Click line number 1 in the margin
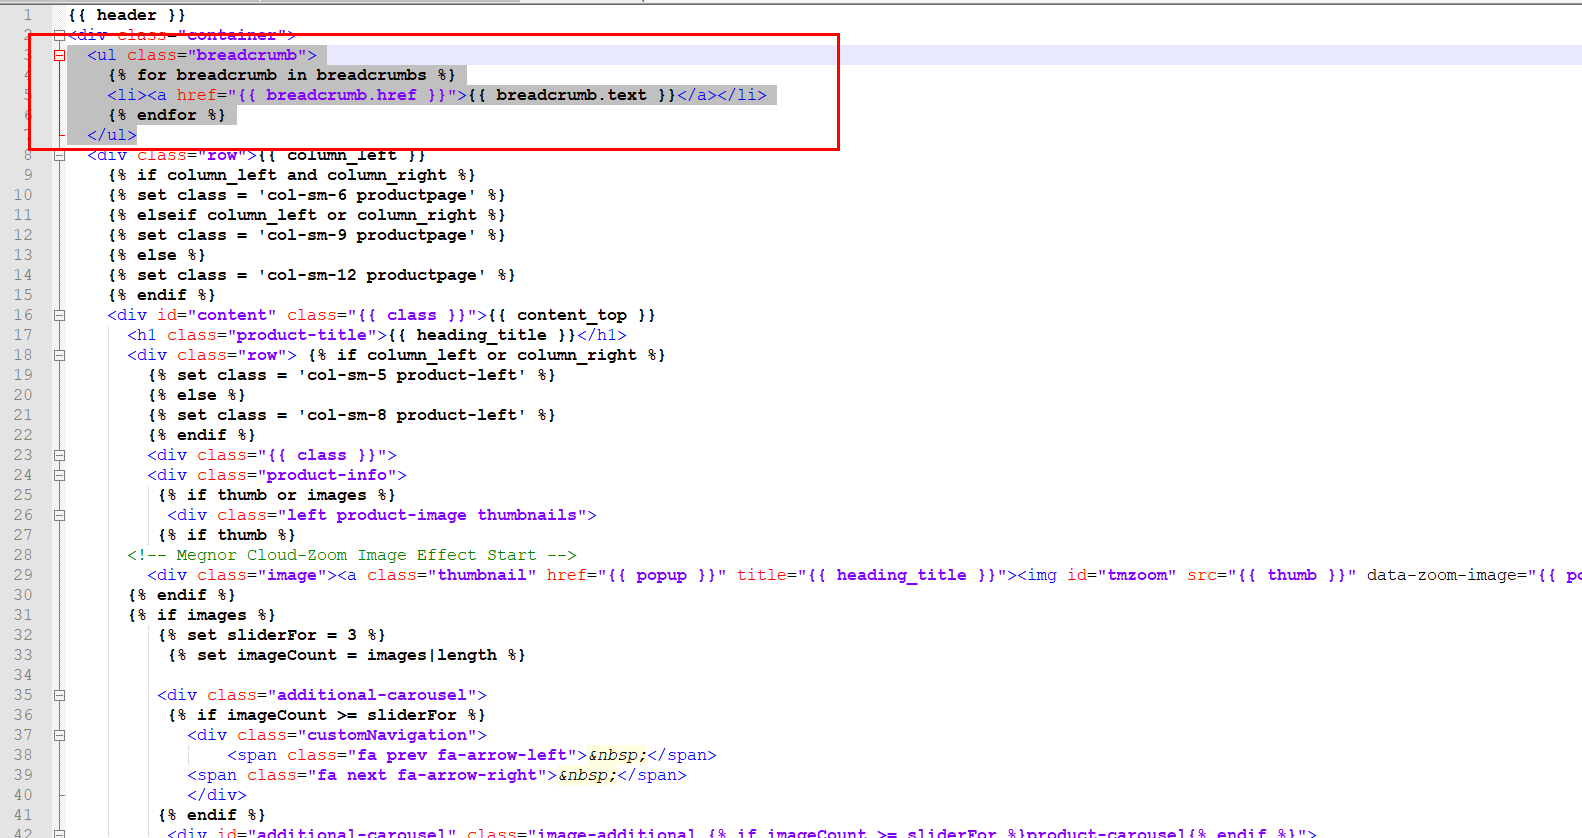 click(28, 15)
